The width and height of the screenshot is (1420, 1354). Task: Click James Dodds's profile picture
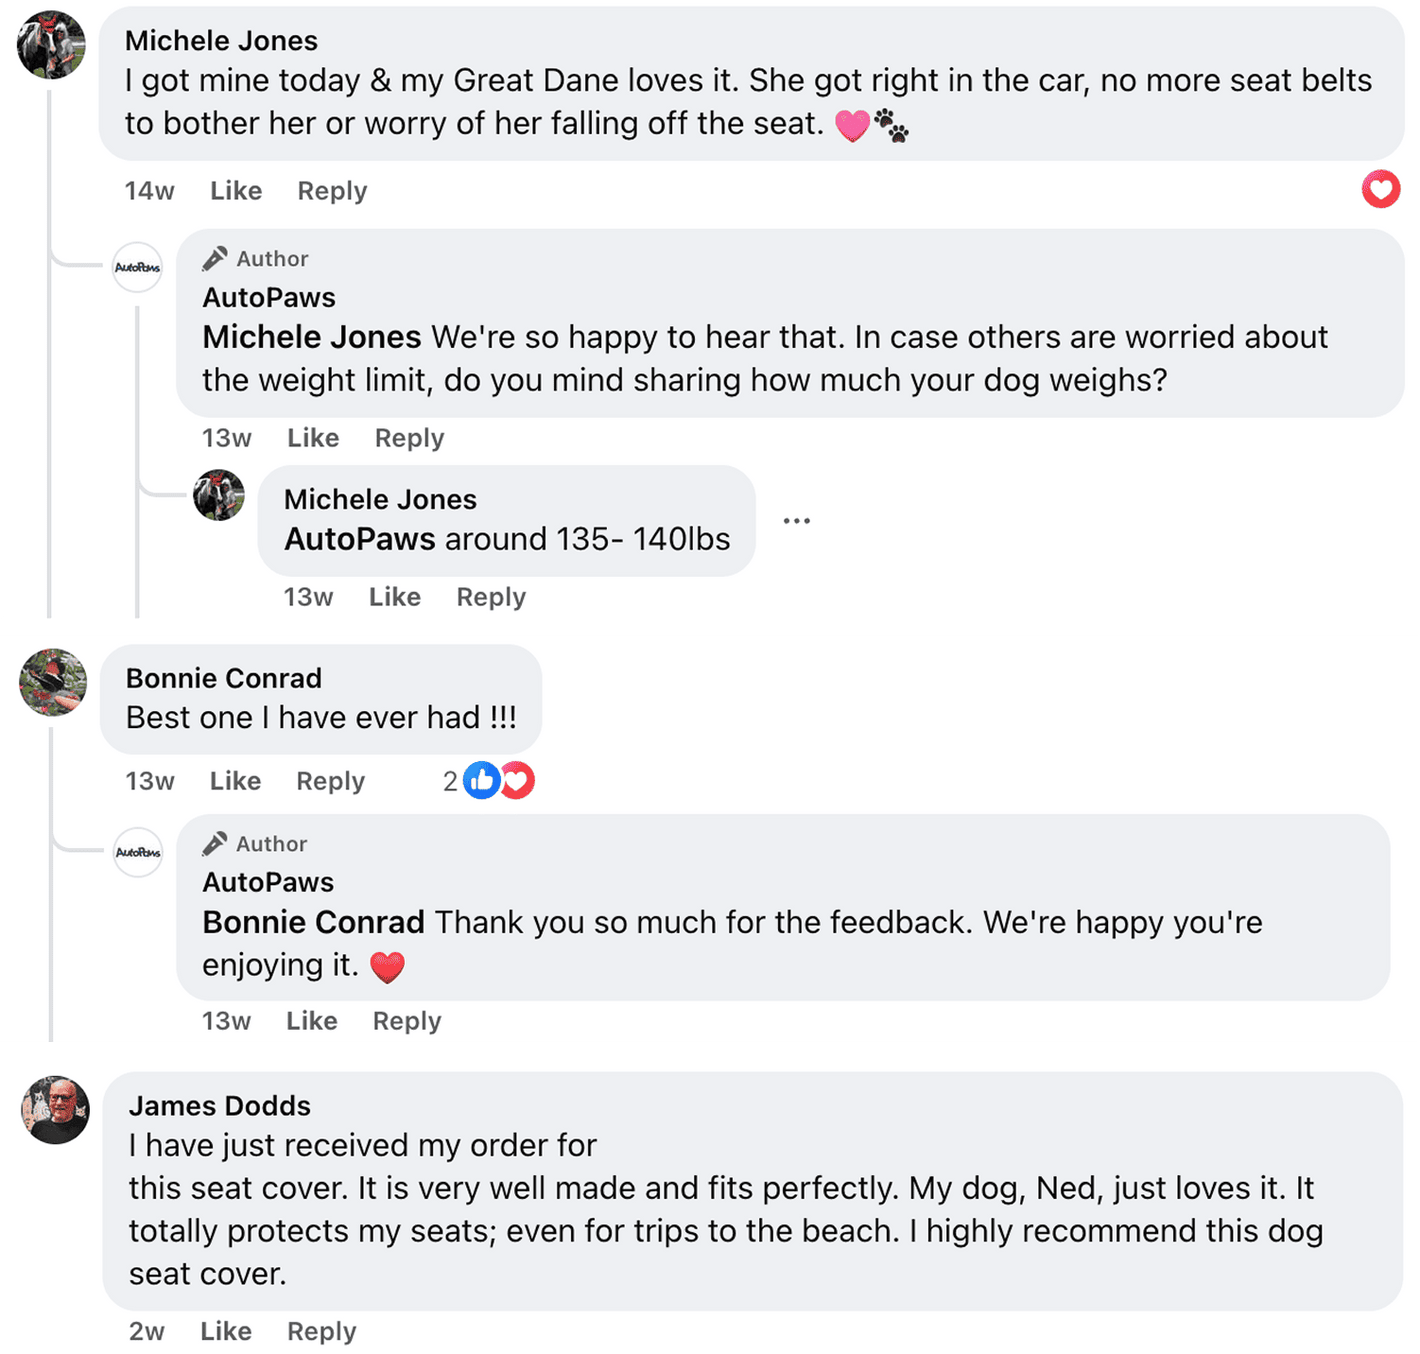click(56, 1110)
